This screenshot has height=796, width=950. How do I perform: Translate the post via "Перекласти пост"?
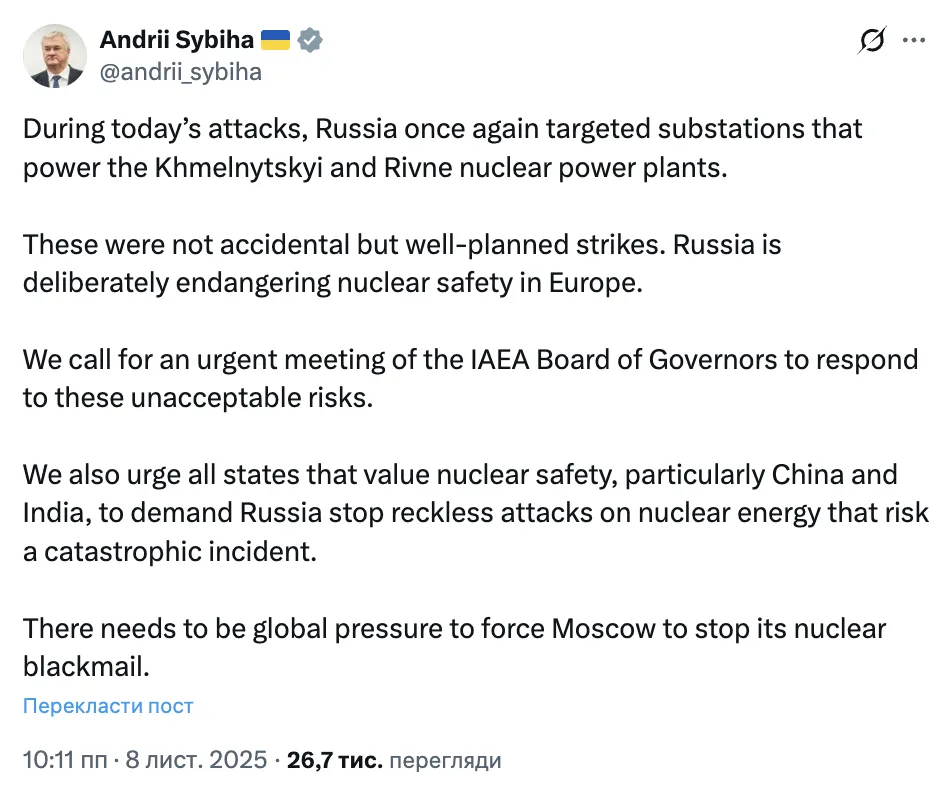[107, 705]
